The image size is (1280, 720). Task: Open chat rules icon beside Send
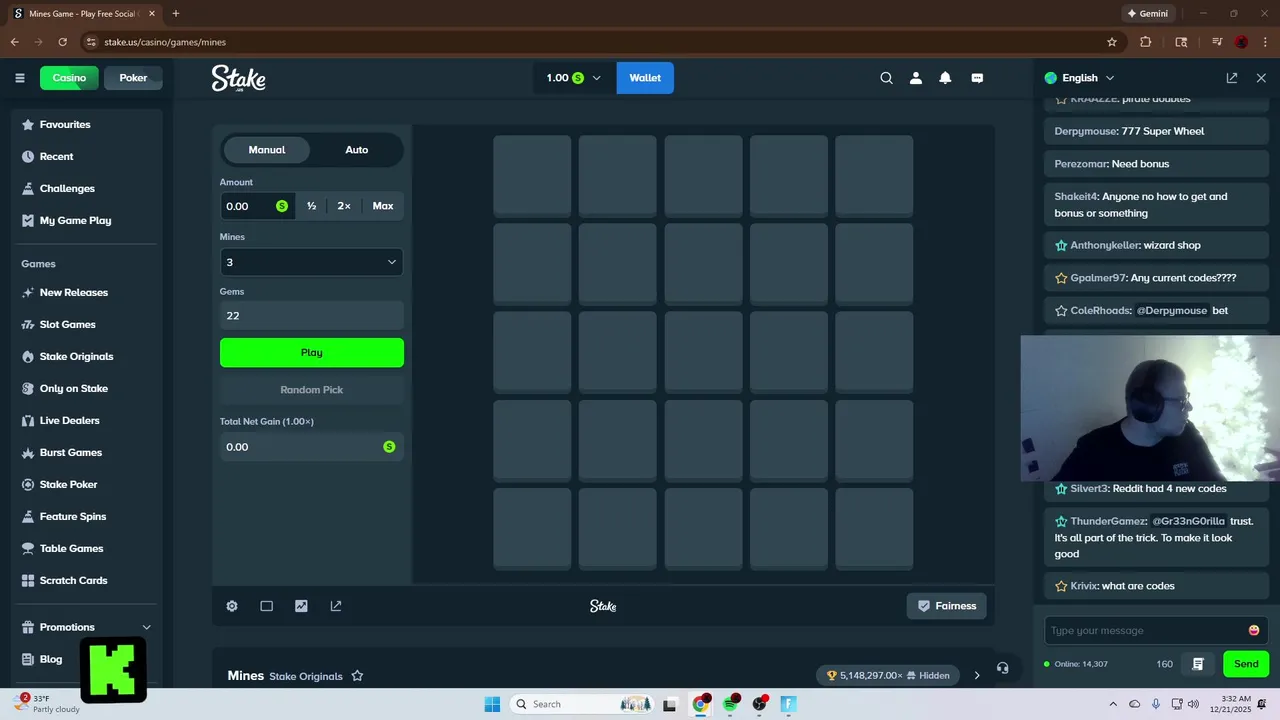[1197, 664]
